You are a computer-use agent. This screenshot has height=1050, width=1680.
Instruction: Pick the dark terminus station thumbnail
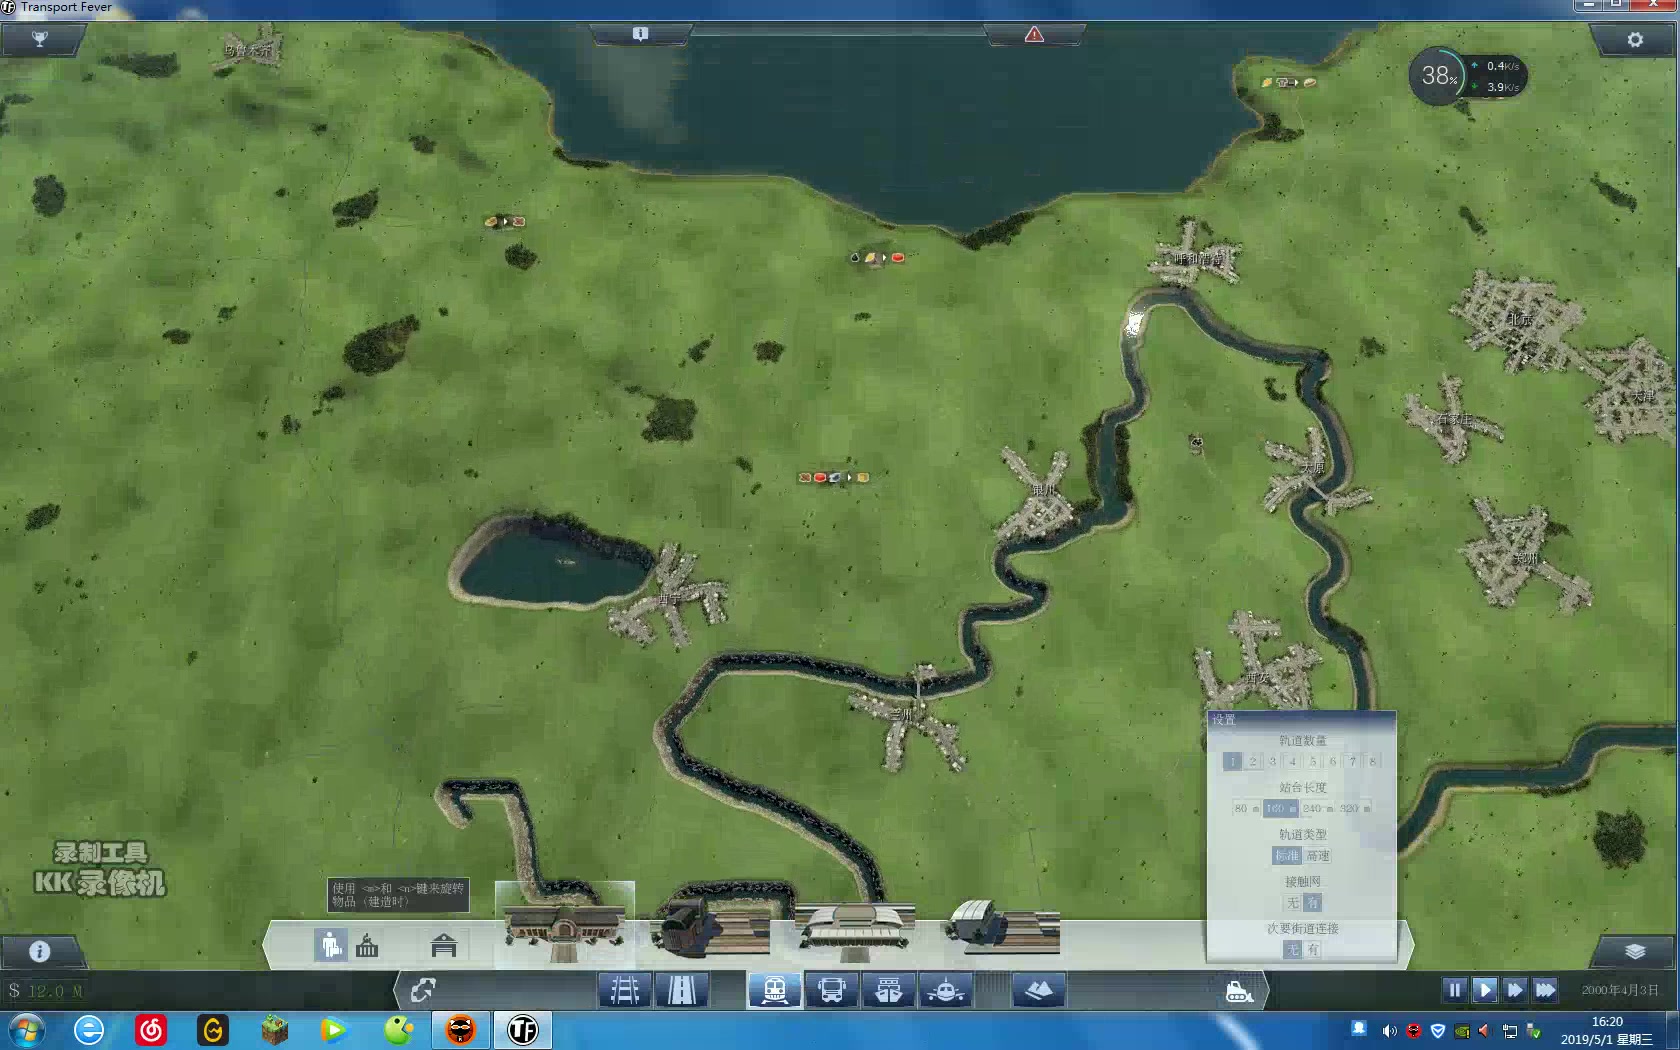(709, 926)
